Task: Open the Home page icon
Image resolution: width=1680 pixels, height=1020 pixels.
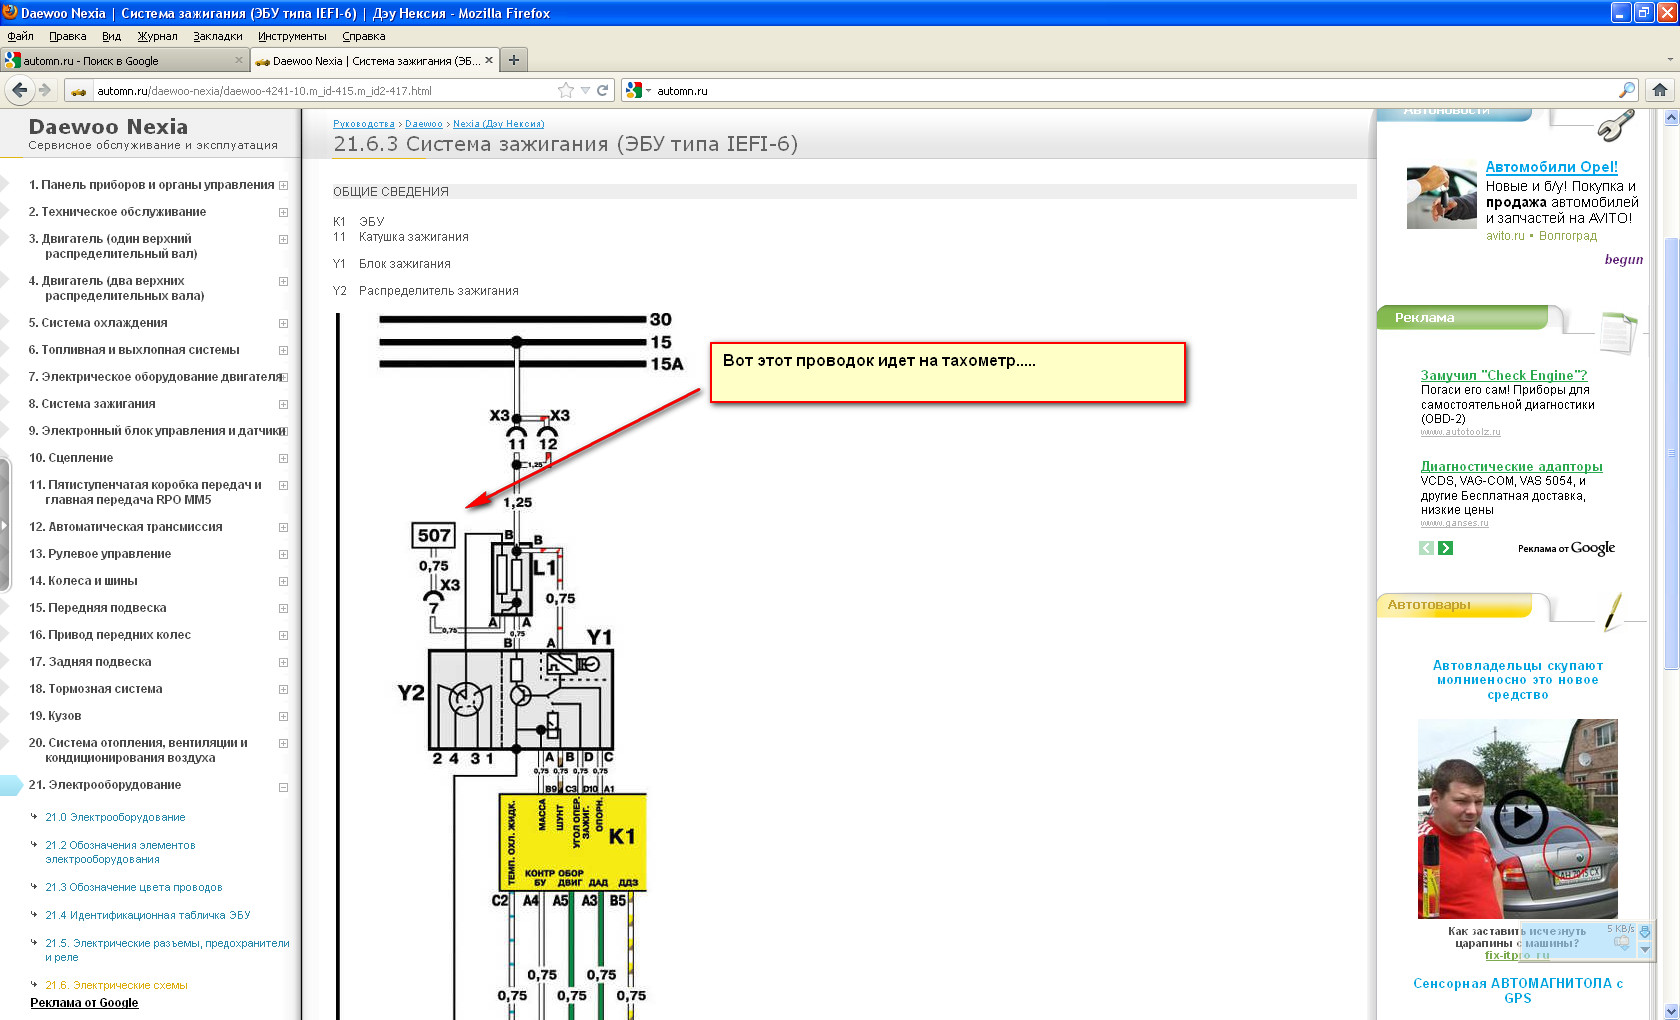Action: click(x=1660, y=90)
